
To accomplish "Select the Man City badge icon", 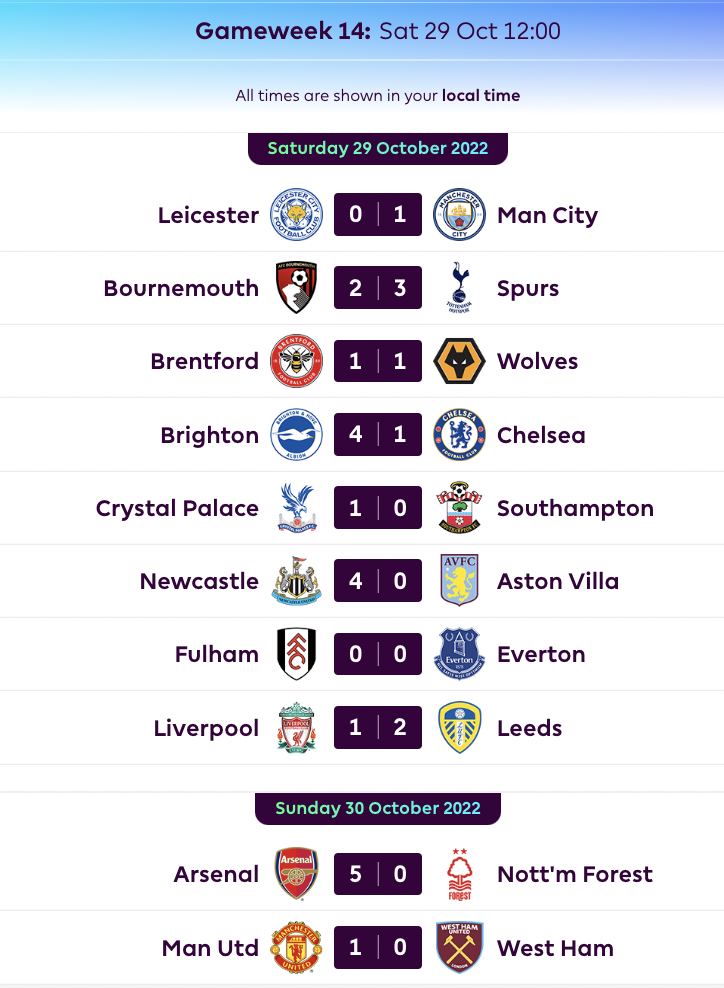I will click(459, 214).
